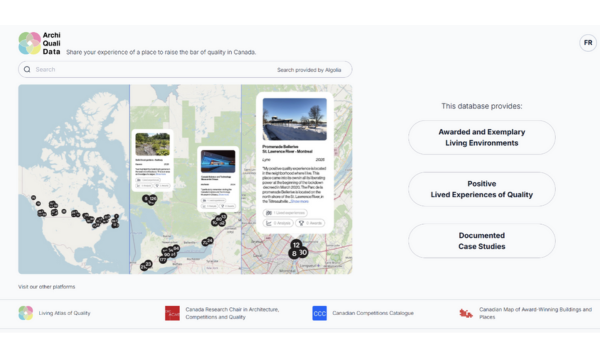Follow the Algolia search provider link
This screenshot has width=600, height=360.
(x=333, y=70)
